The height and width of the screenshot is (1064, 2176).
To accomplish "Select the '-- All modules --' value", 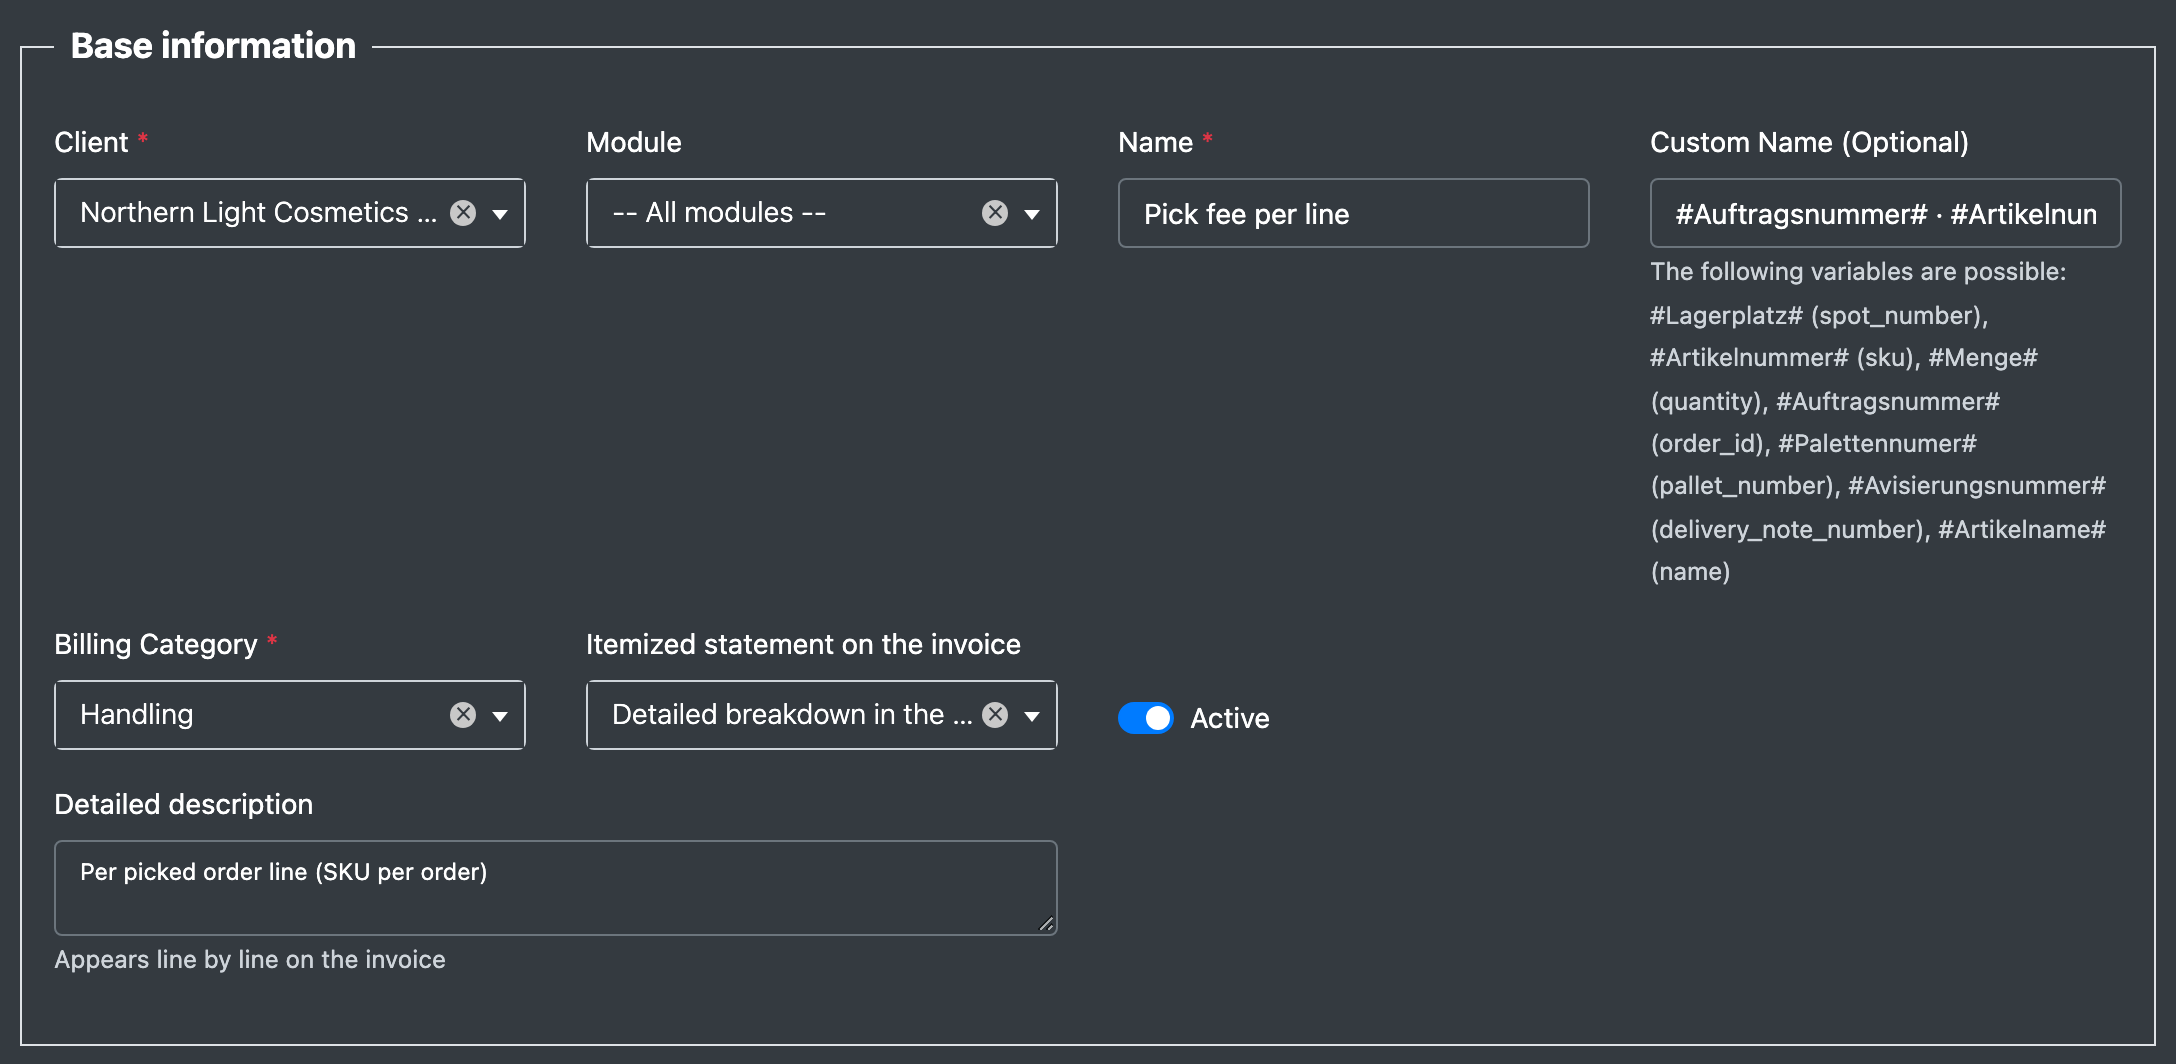I will click(719, 213).
